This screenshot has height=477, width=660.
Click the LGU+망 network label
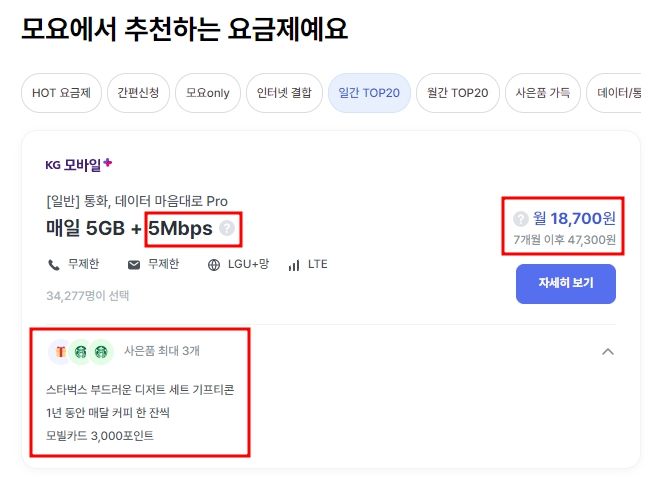(x=248, y=264)
